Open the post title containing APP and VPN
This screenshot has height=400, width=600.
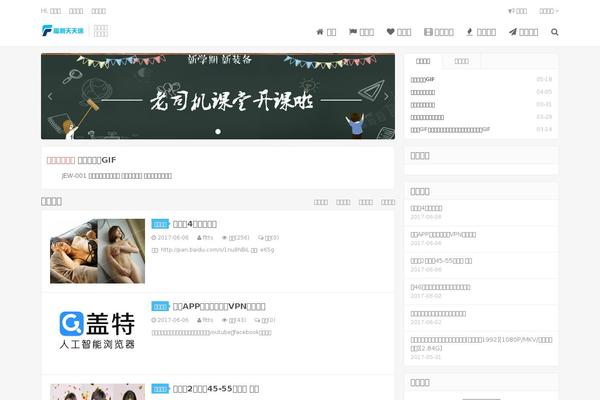[x=219, y=306]
